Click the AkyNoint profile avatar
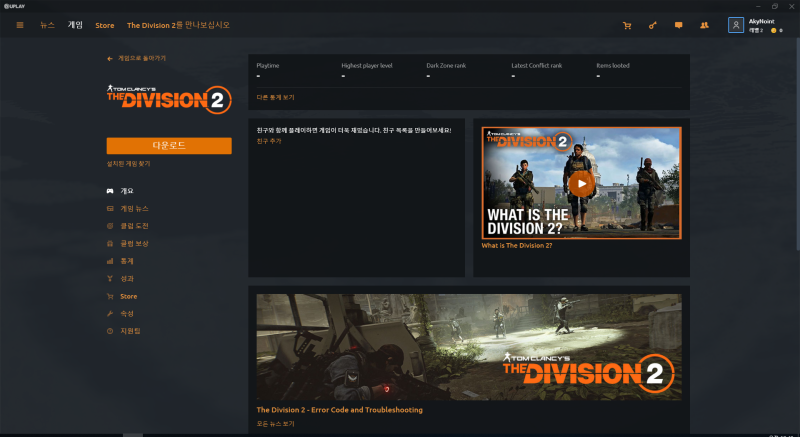Screen dimensions: 800x437 pyautogui.click(x=736, y=25)
